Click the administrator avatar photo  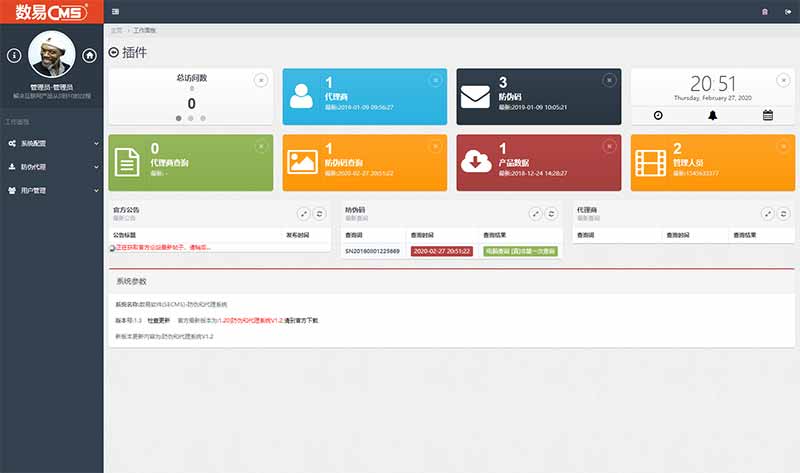52,54
